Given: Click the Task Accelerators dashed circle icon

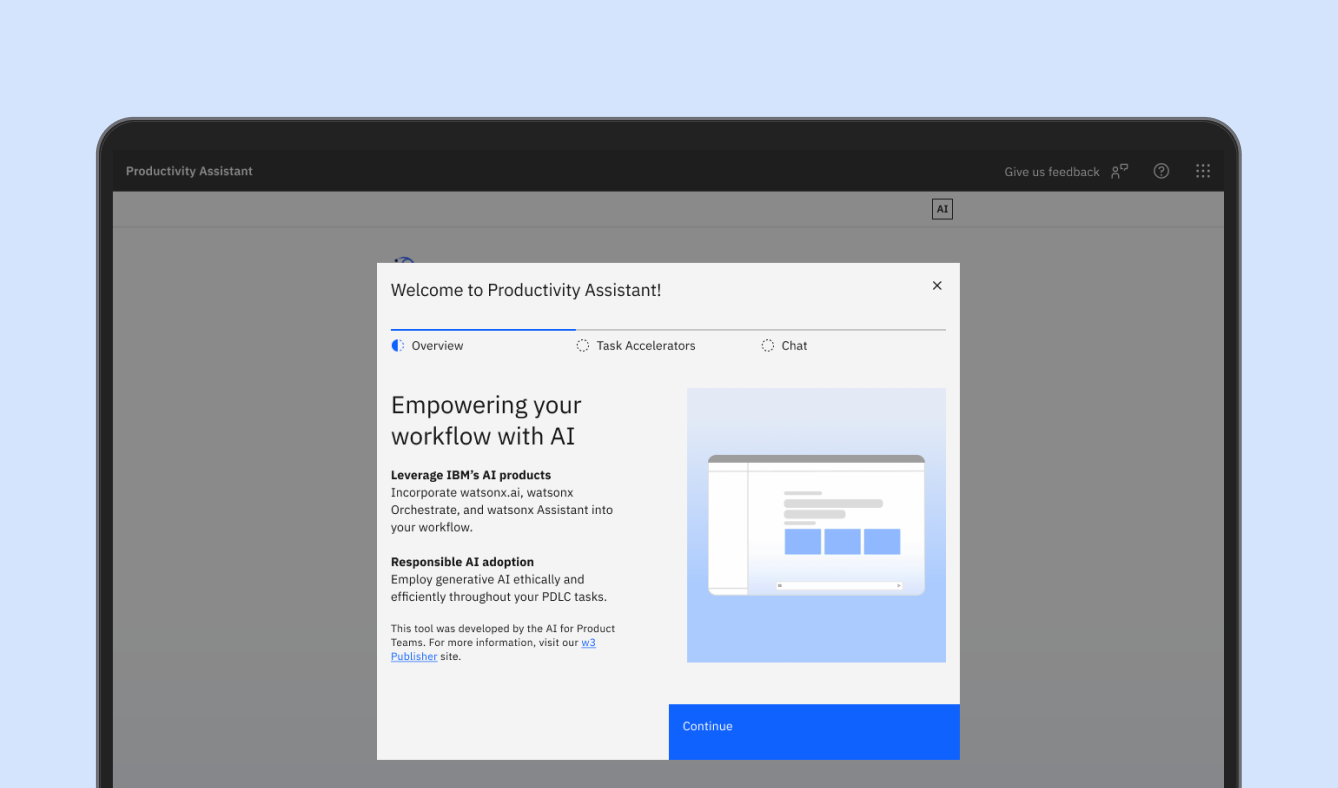Looking at the screenshot, I should (x=583, y=345).
